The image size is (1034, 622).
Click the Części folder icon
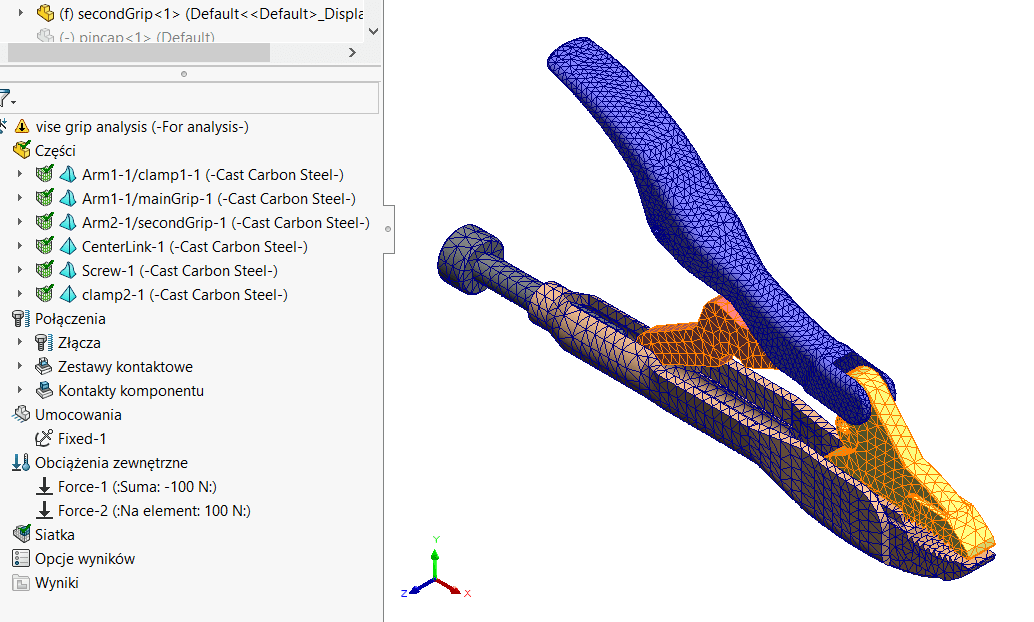pyautogui.click(x=22, y=150)
